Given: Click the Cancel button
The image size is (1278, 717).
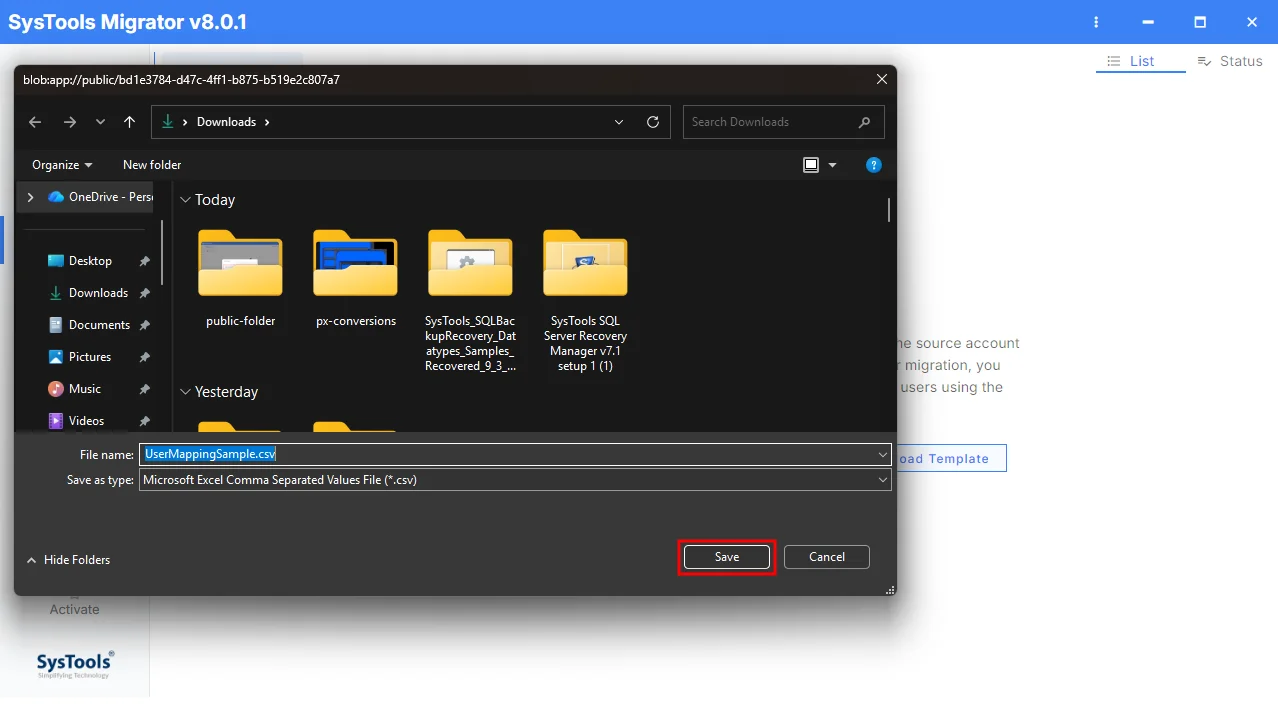Looking at the screenshot, I should pos(827,557).
